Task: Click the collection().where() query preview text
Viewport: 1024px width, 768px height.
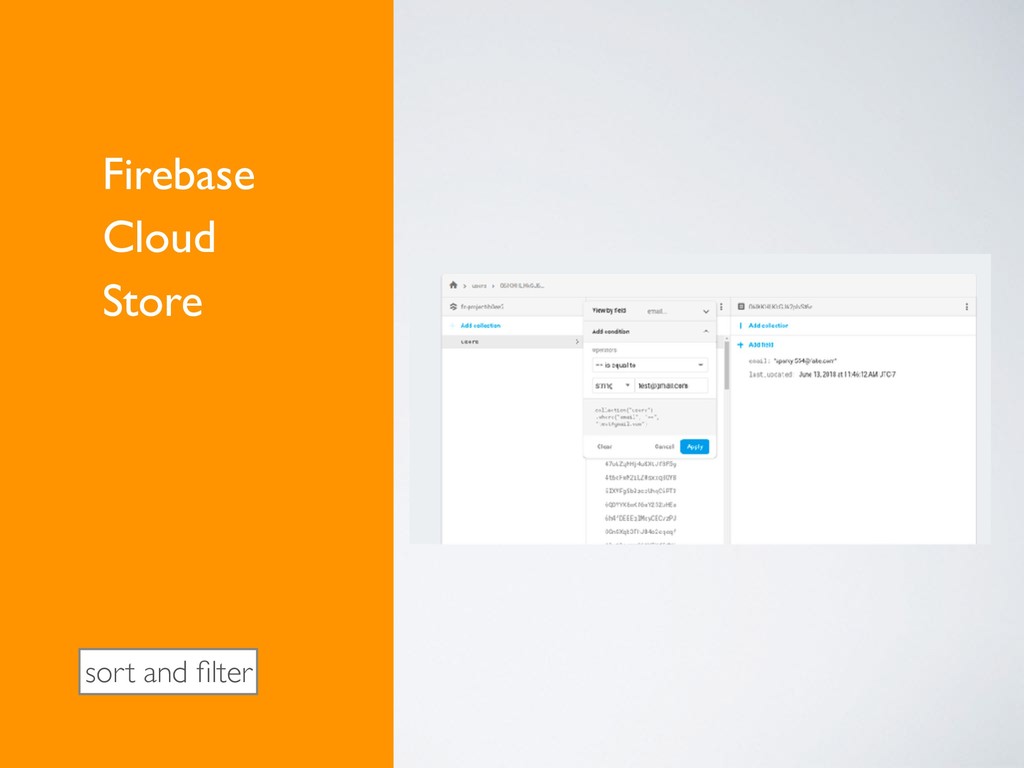Action: point(627,417)
